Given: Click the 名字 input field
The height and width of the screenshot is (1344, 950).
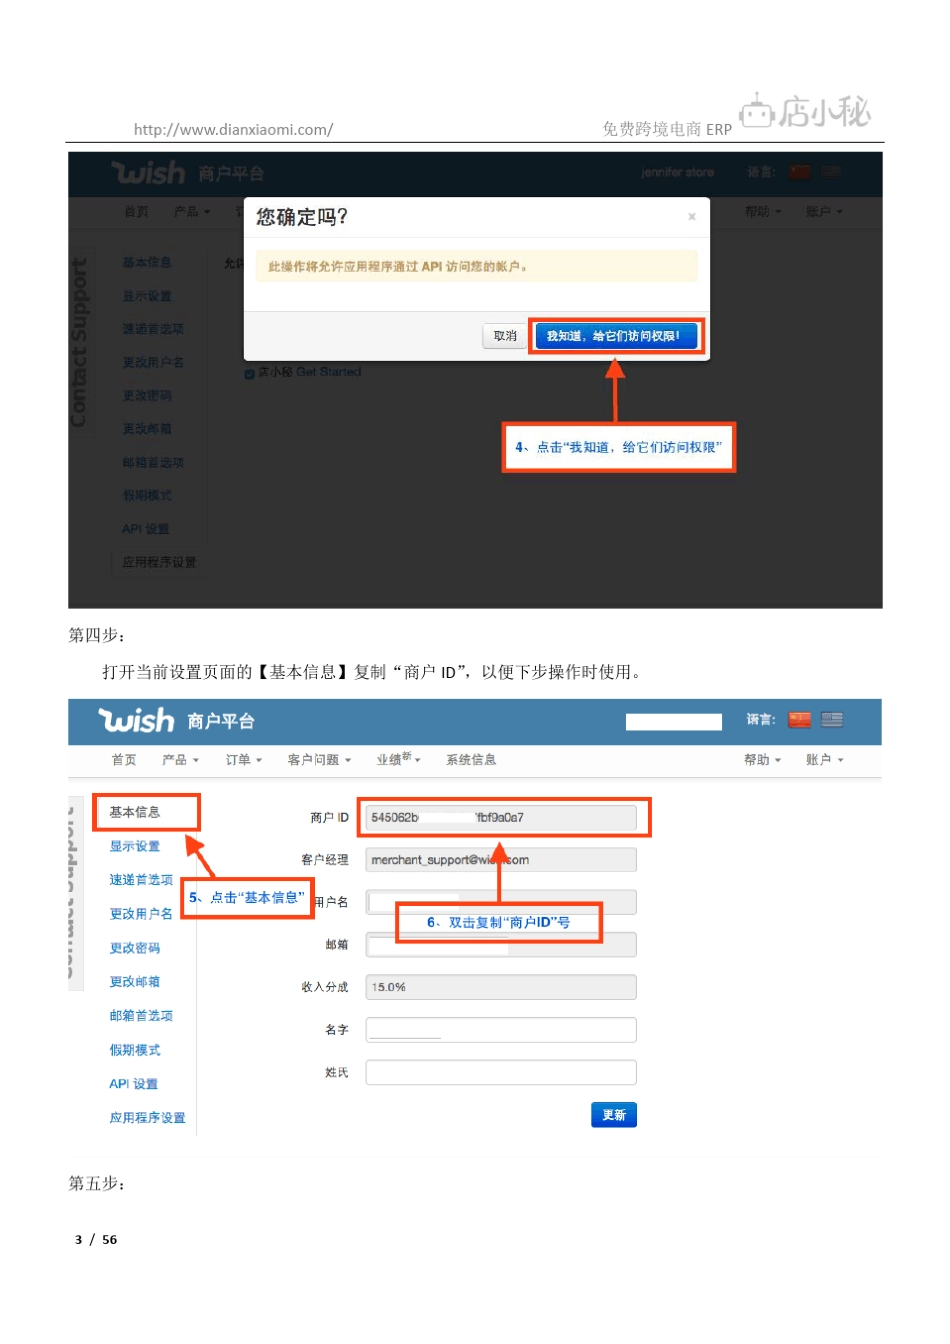Looking at the screenshot, I should [x=501, y=1030].
